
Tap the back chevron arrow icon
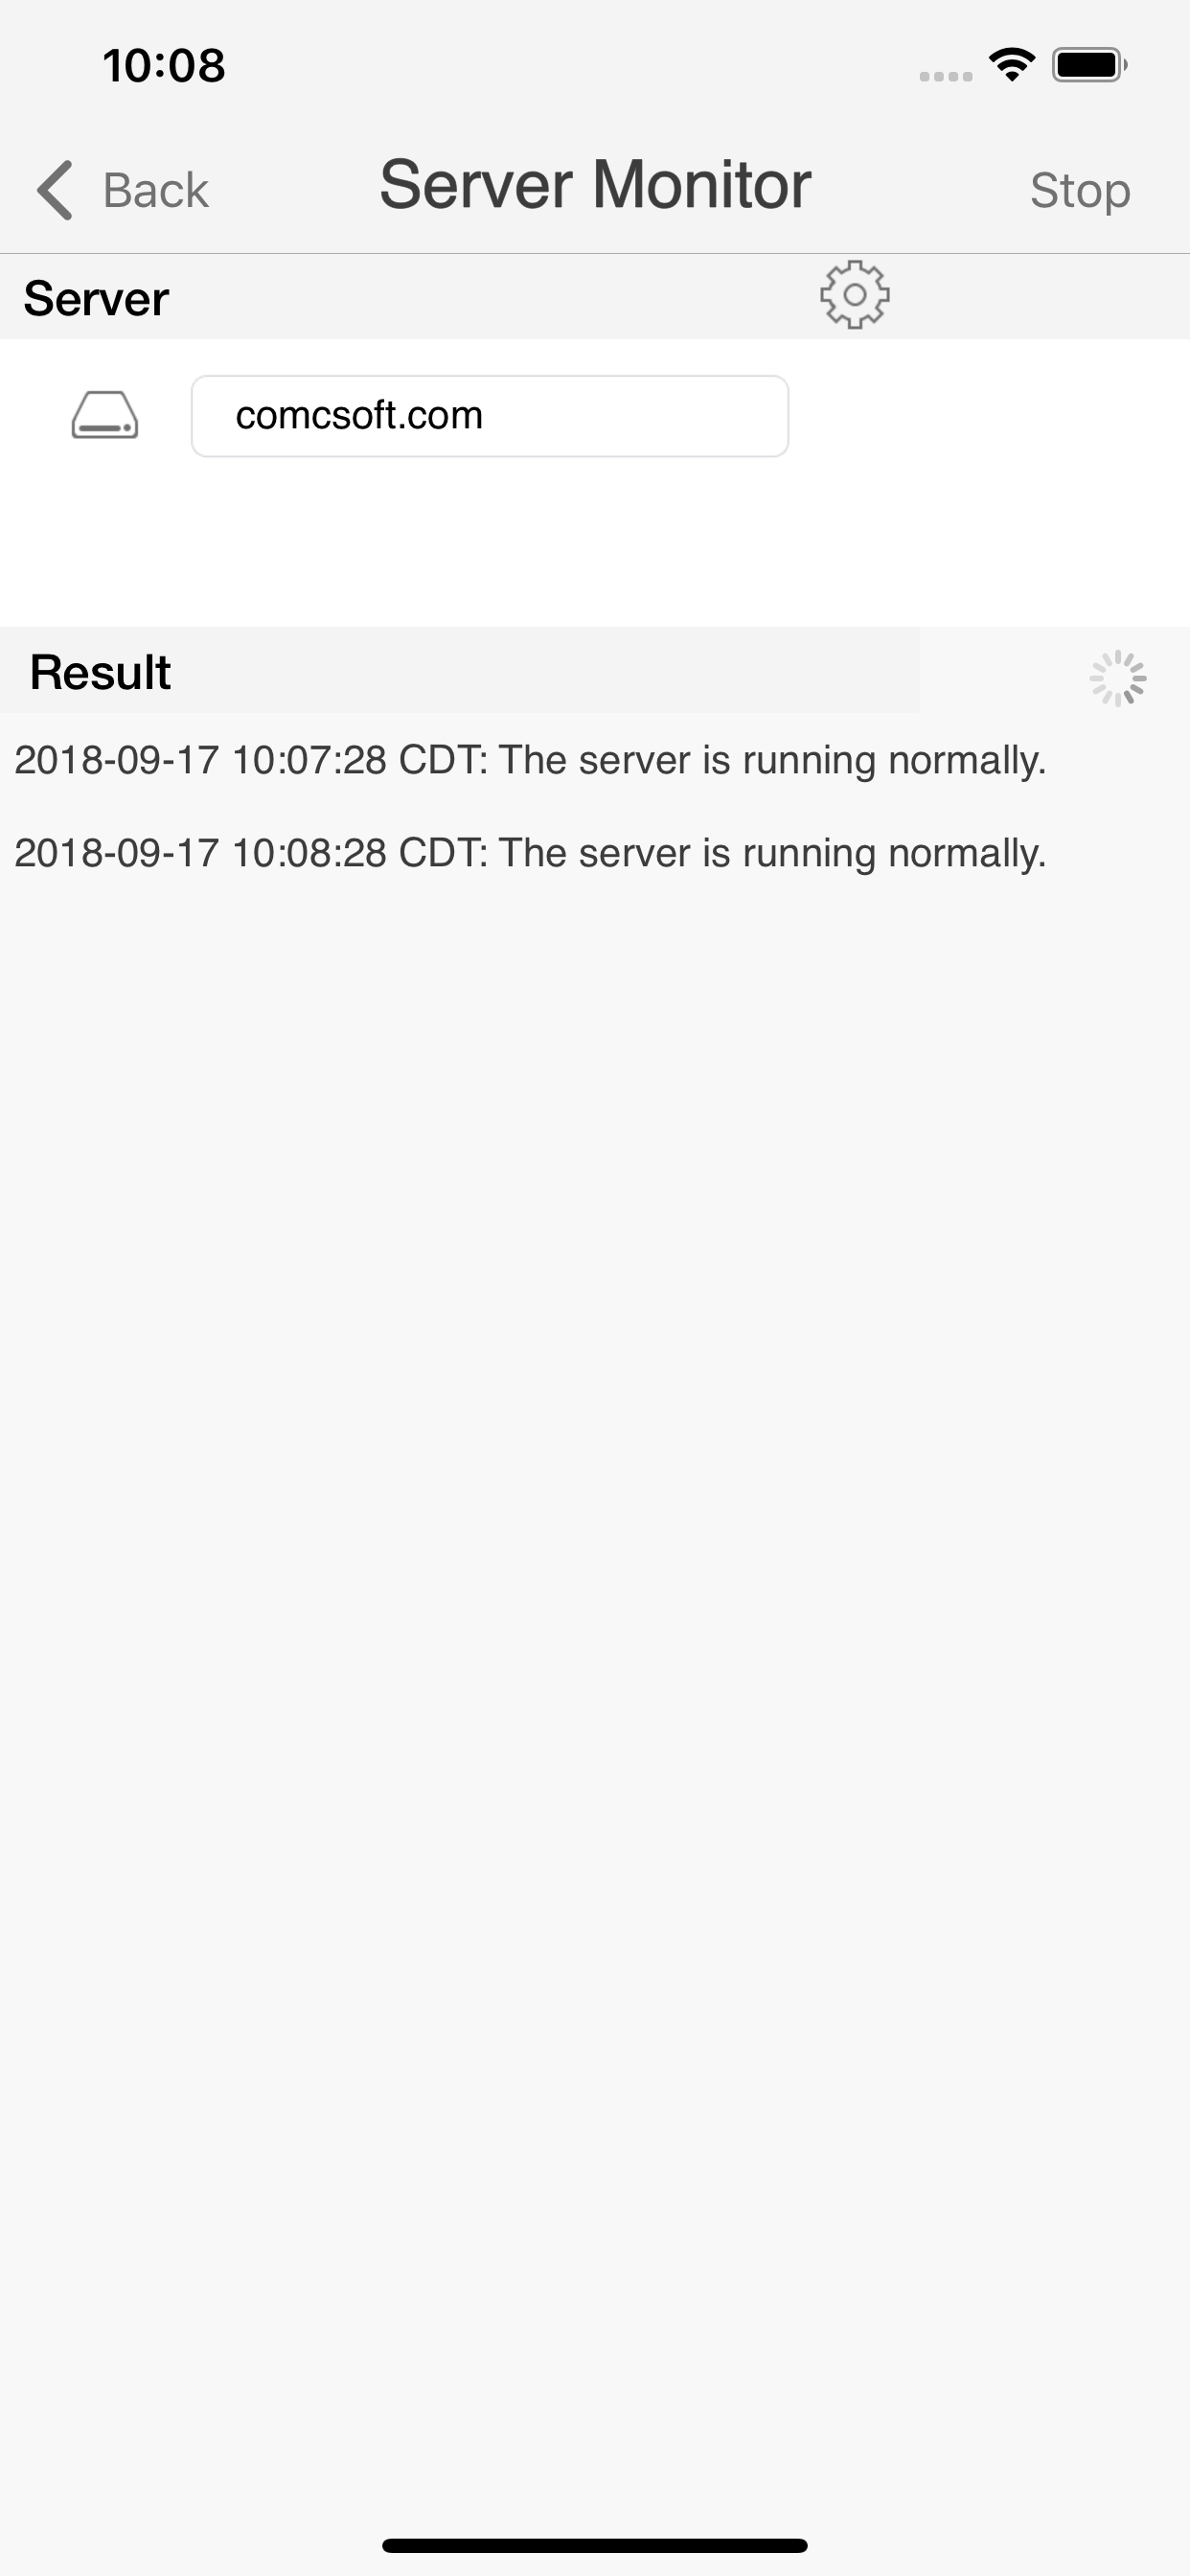(x=54, y=189)
